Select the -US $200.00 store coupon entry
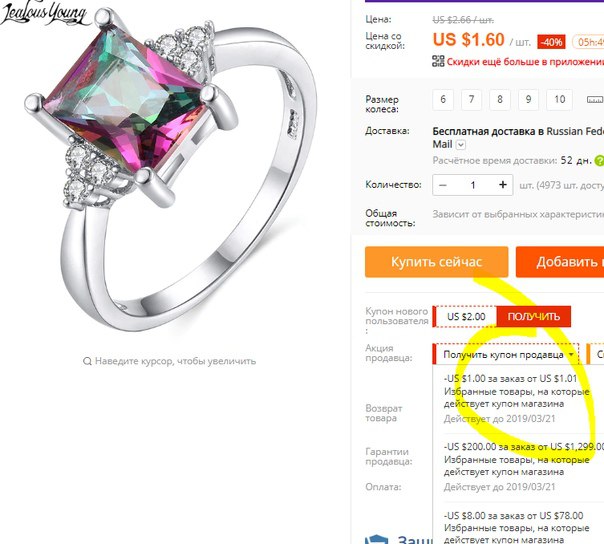The height and width of the screenshot is (544, 604). click(x=522, y=467)
